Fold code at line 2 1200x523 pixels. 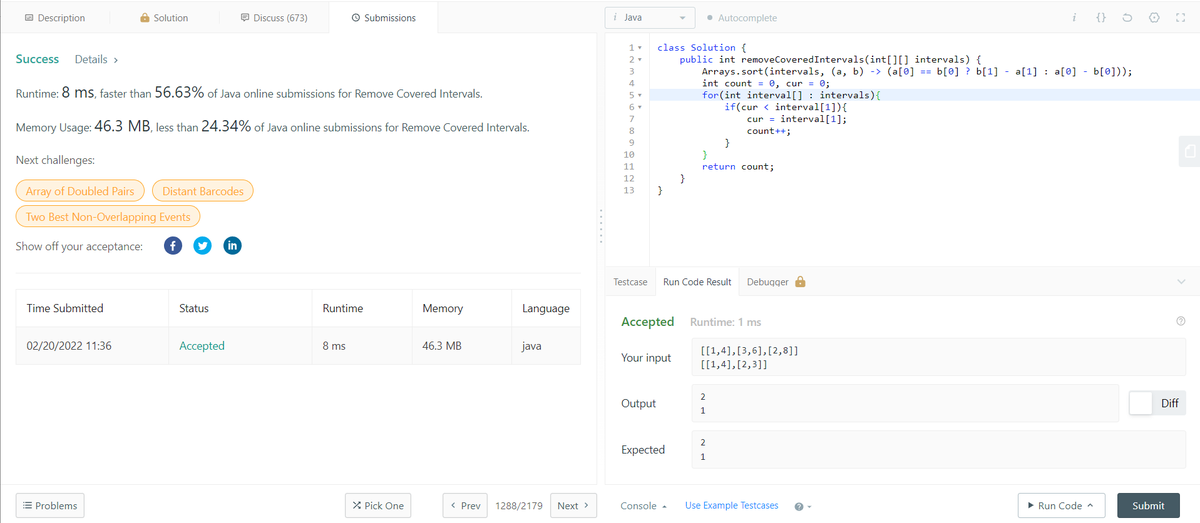pyautogui.click(x=639, y=60)
